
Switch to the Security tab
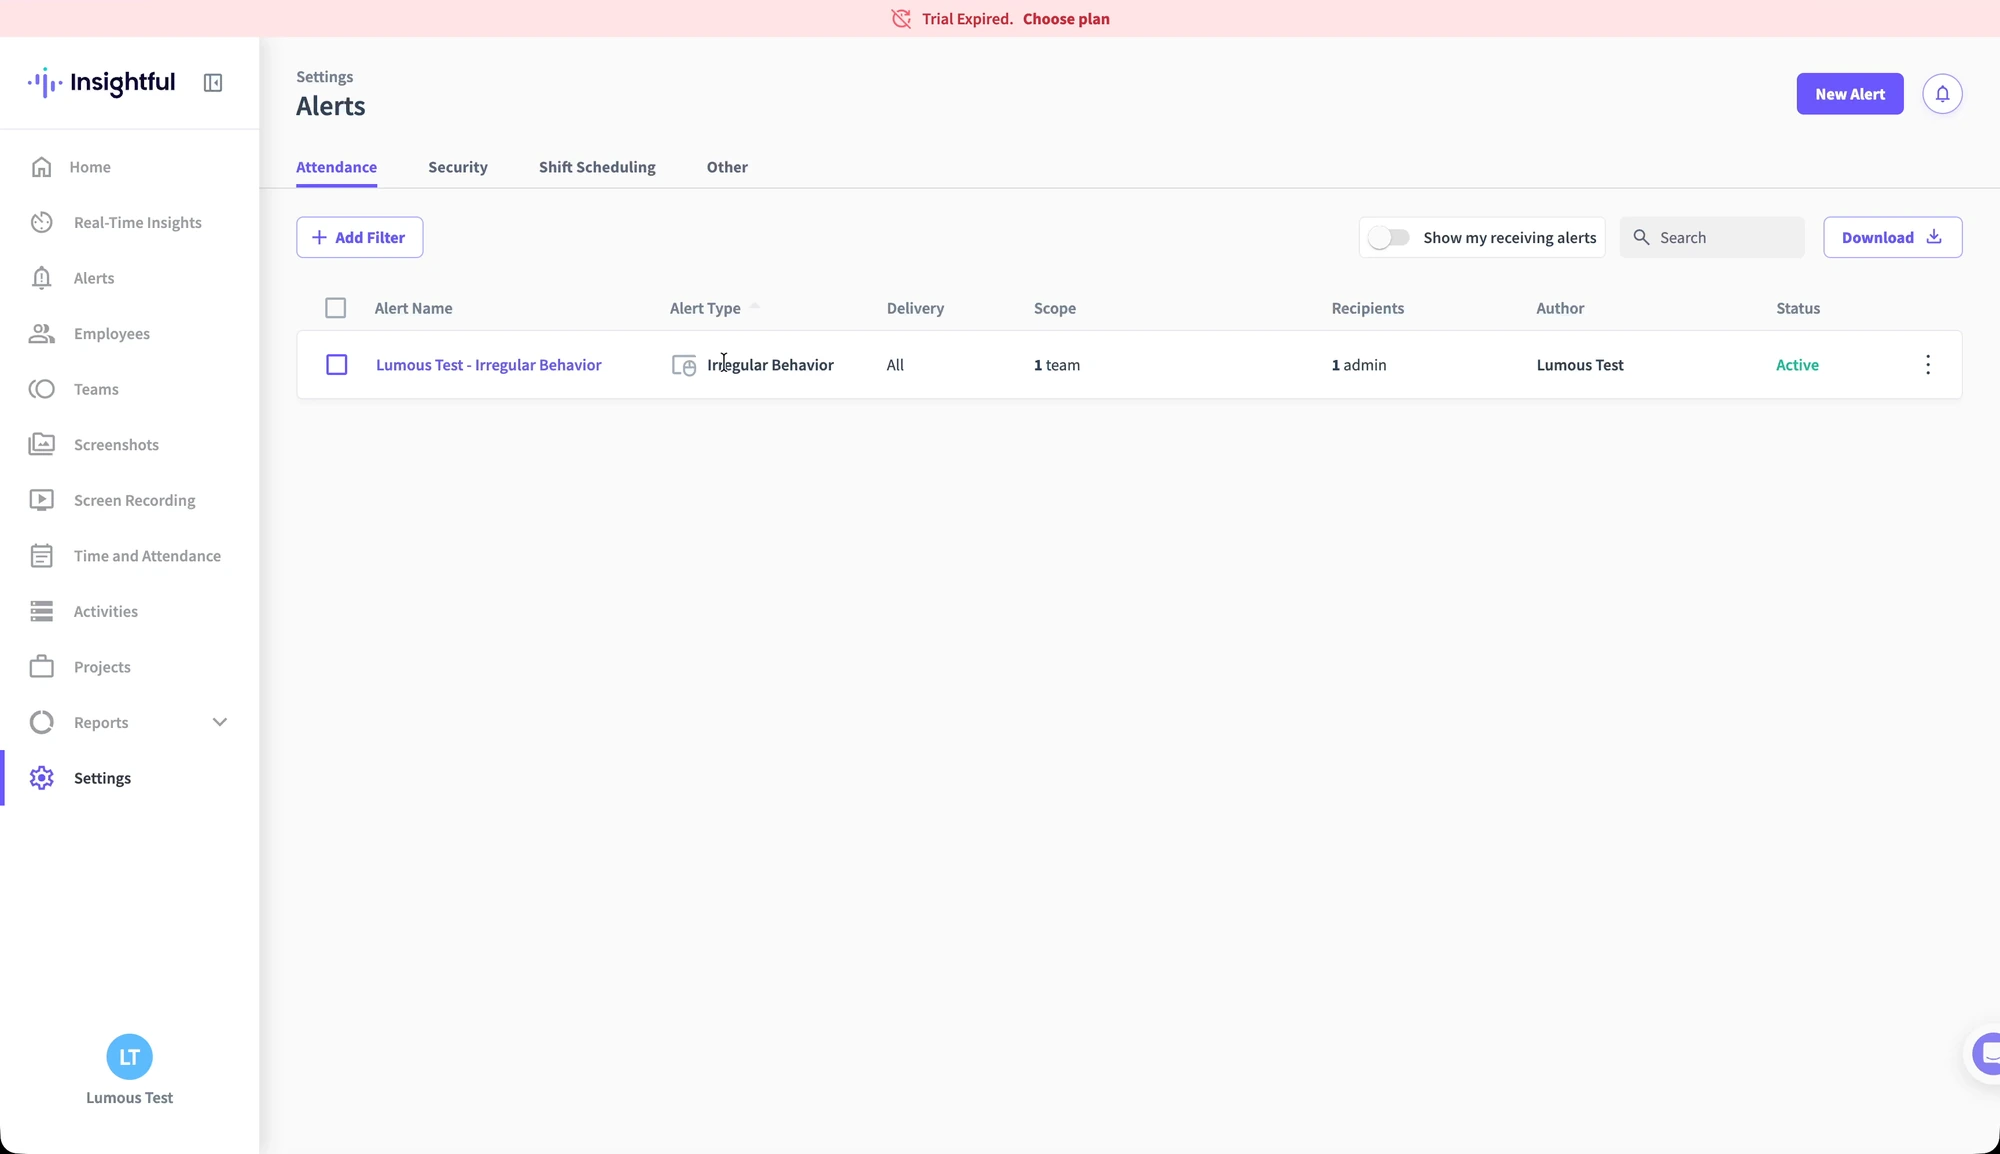(458, 167)
